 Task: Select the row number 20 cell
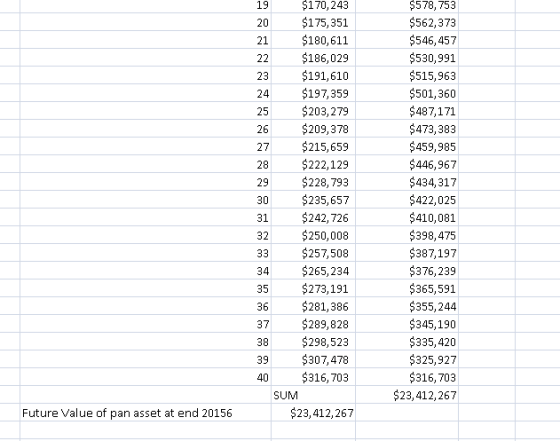pyautogui.click(x=146, y=22)
